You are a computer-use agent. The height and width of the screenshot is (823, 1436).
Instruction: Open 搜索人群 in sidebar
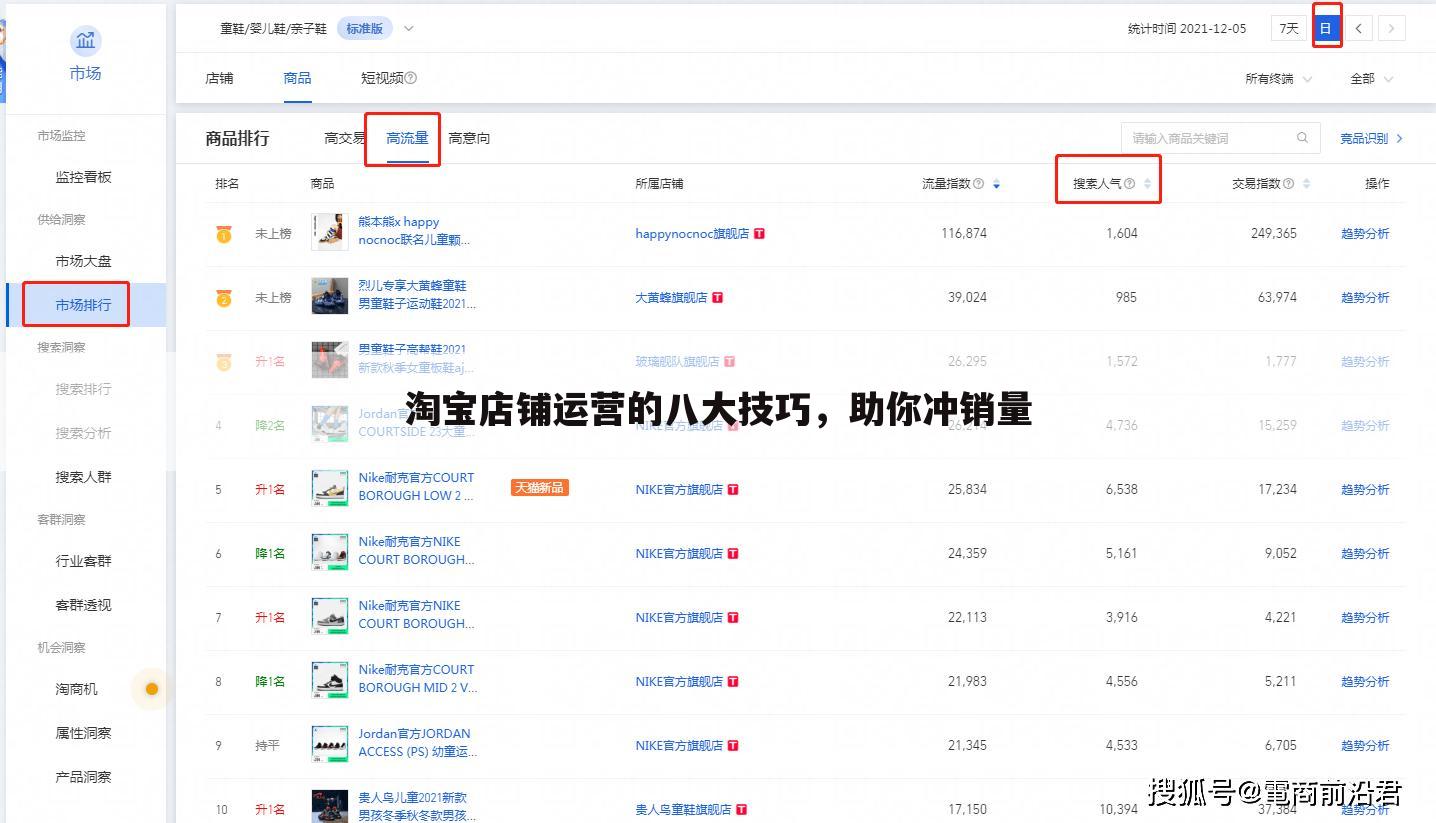[83, 477]
